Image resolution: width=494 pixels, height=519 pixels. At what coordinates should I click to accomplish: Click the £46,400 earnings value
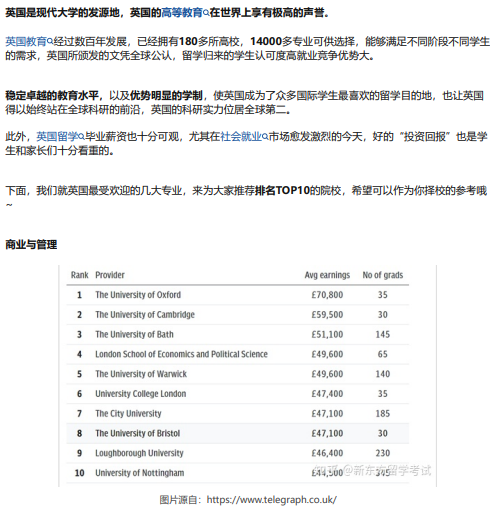[x=327, y=453]
